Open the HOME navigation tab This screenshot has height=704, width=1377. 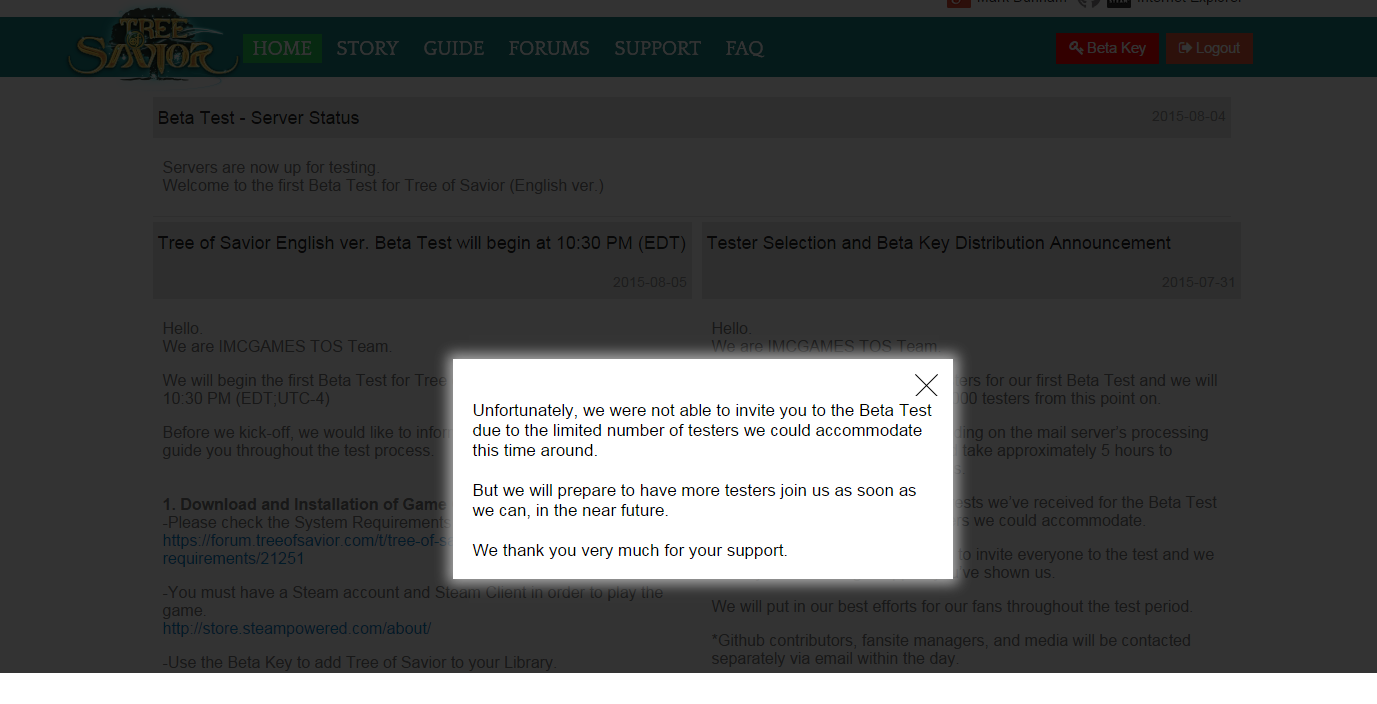tap(282, 48)
